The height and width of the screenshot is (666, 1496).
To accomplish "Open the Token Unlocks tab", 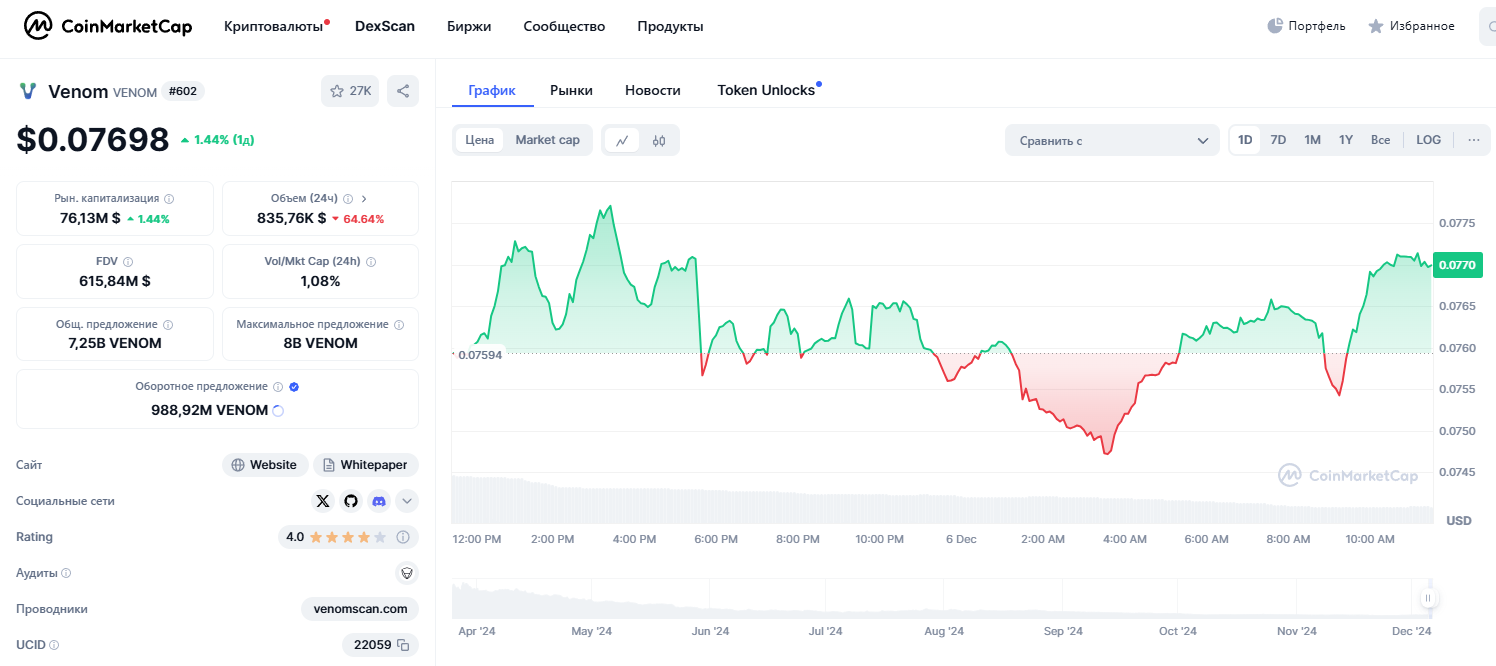I will click(766, 90).
